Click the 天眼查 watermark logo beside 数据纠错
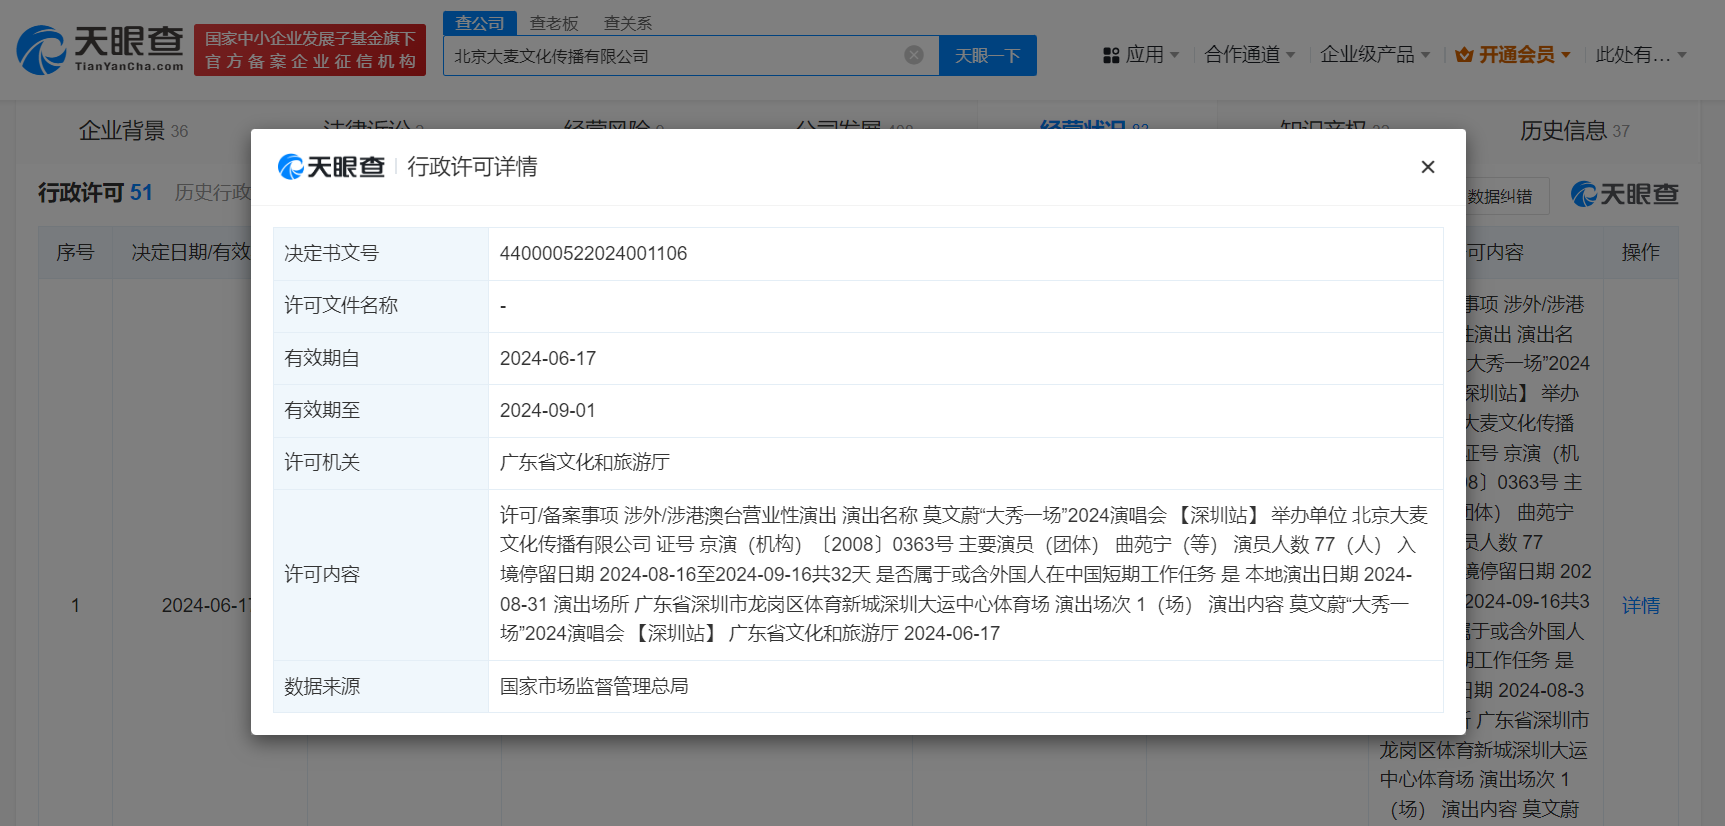1725x826 pixels. click(1625, 194)
